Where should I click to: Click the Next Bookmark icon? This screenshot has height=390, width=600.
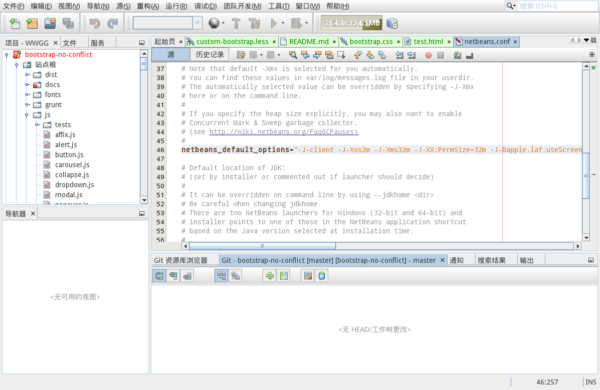click(x=370, y=55)
